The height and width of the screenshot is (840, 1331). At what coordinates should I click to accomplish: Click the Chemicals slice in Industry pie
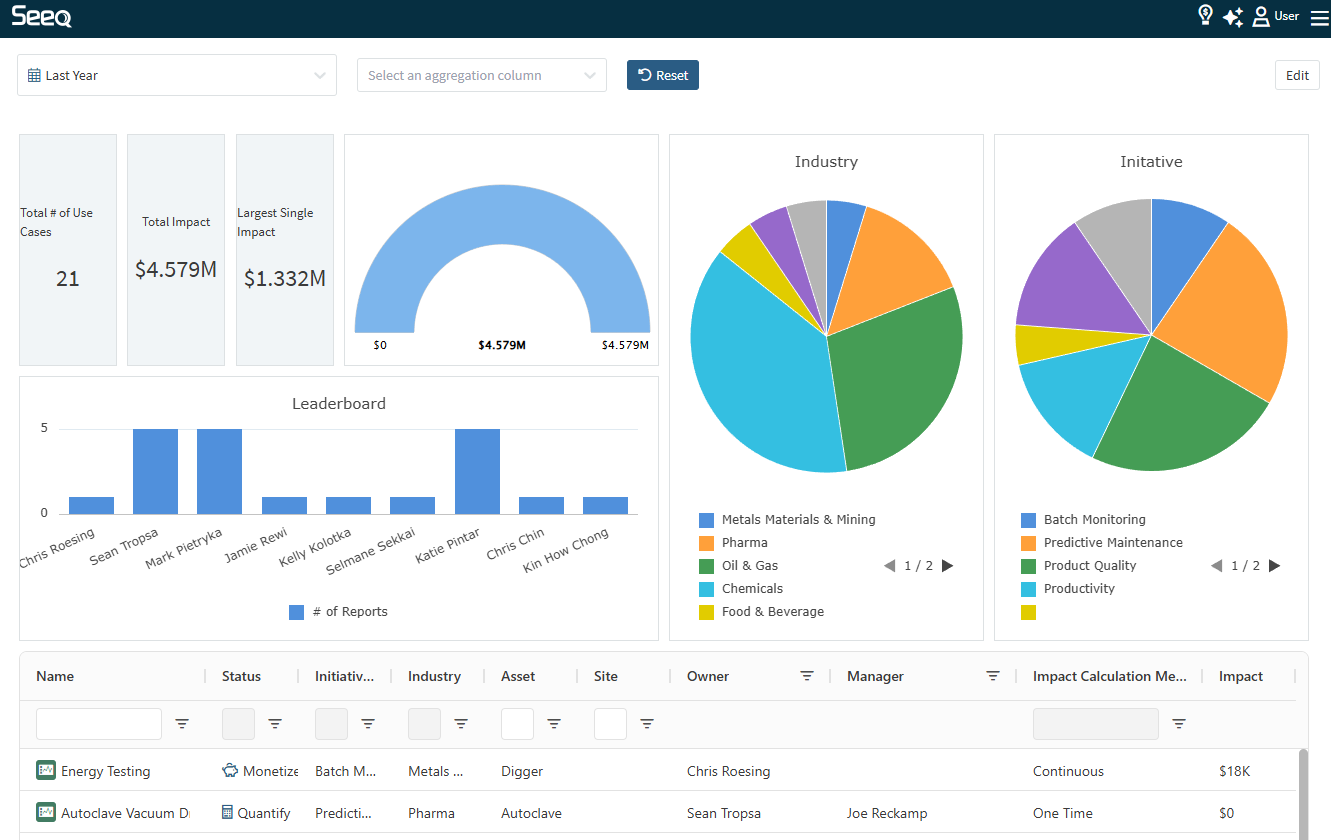coord(760,380)
